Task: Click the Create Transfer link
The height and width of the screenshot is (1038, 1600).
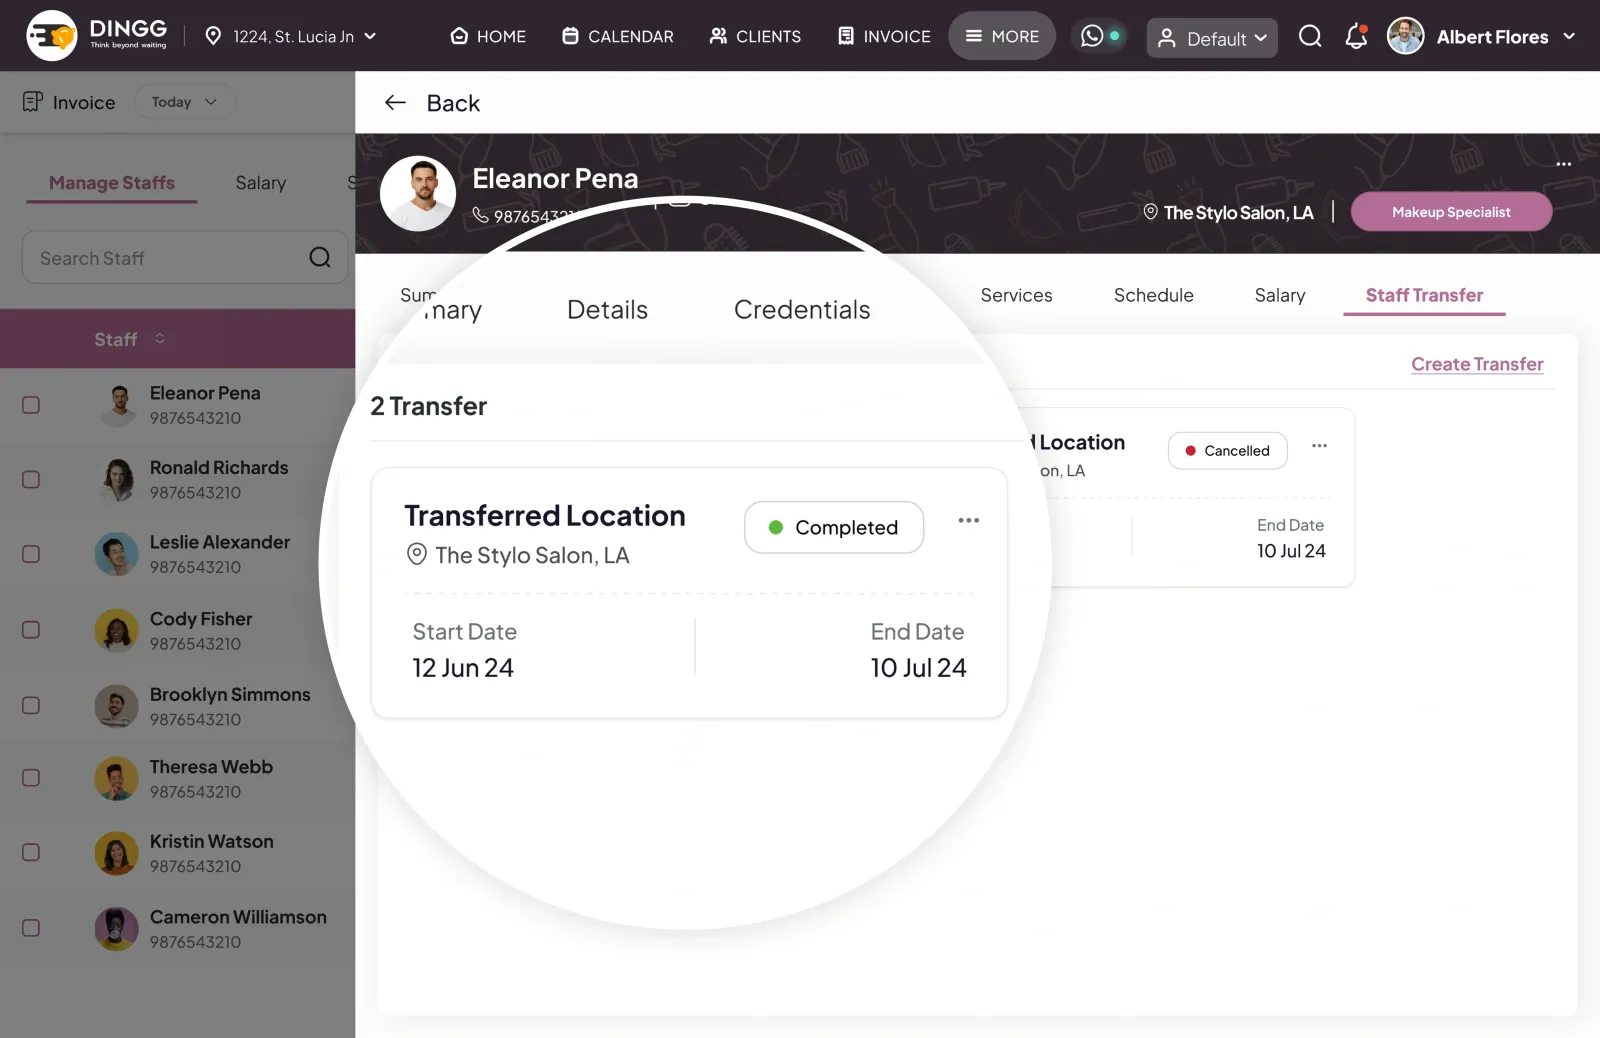Action: point(1477,364)
